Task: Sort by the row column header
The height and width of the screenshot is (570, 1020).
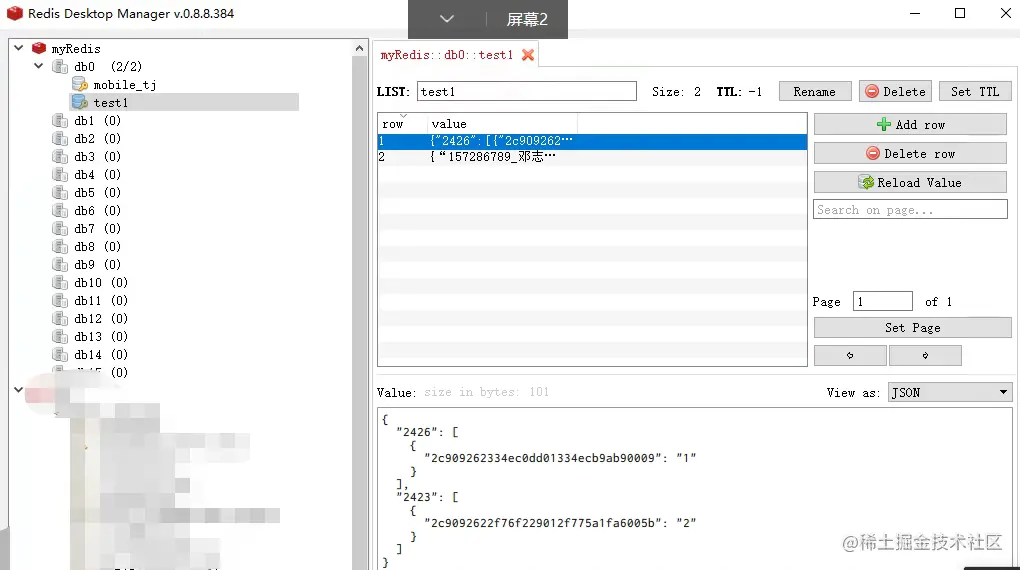Action: click(x=402, y=123)
